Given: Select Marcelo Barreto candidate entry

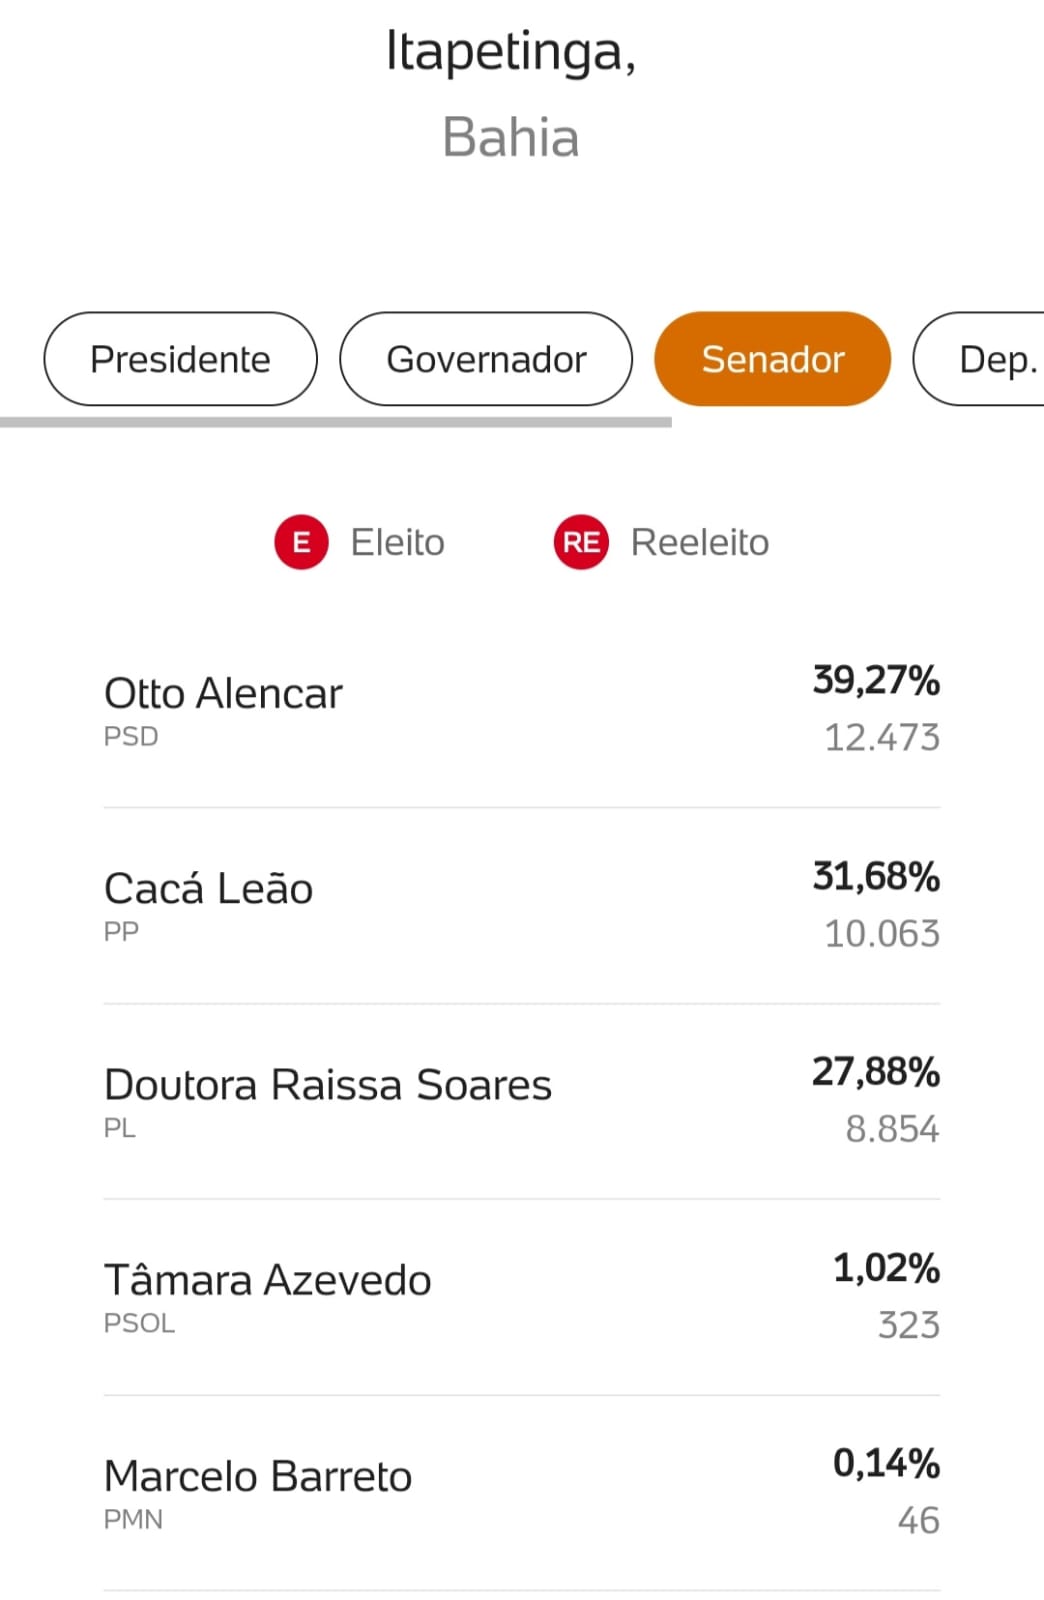Looking at the screenshot, I should pos(522,1494).
